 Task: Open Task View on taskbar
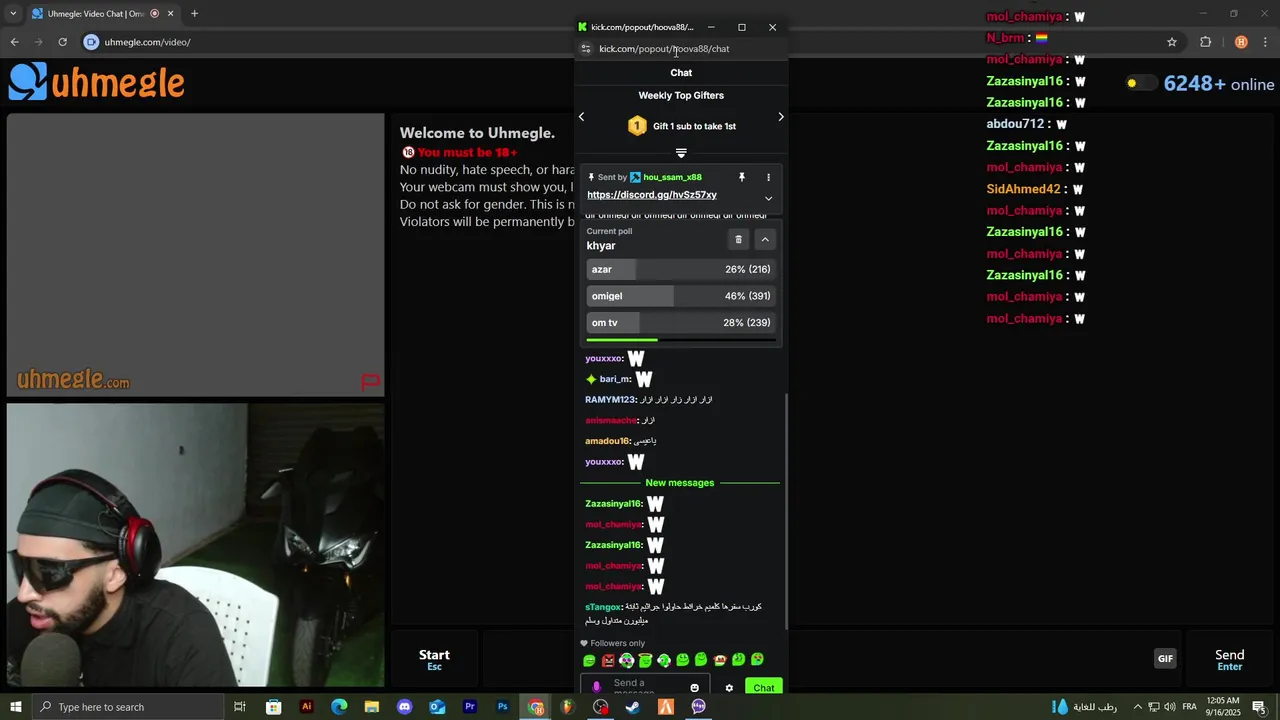[240, 707]
